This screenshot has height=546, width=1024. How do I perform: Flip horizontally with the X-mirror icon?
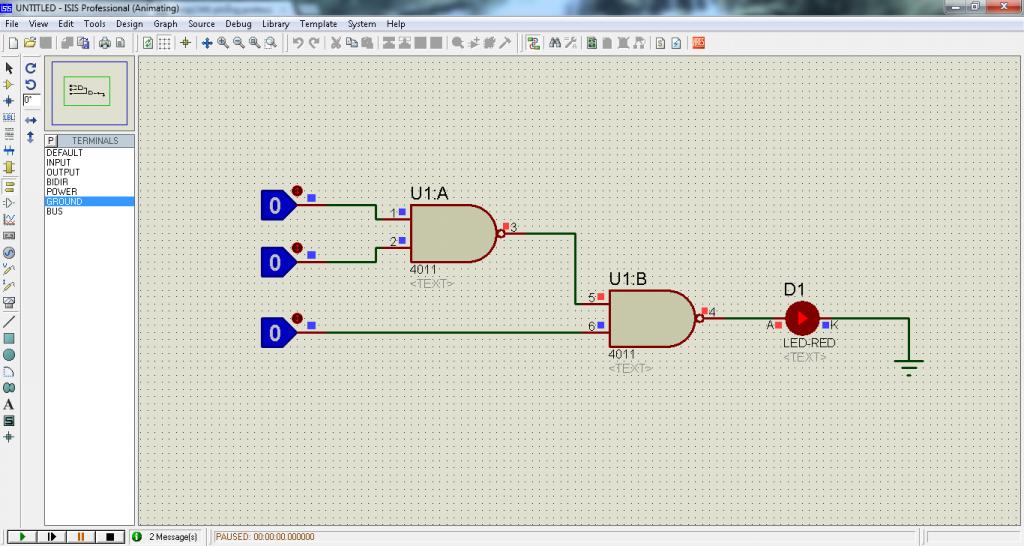(x=30, y=120)
